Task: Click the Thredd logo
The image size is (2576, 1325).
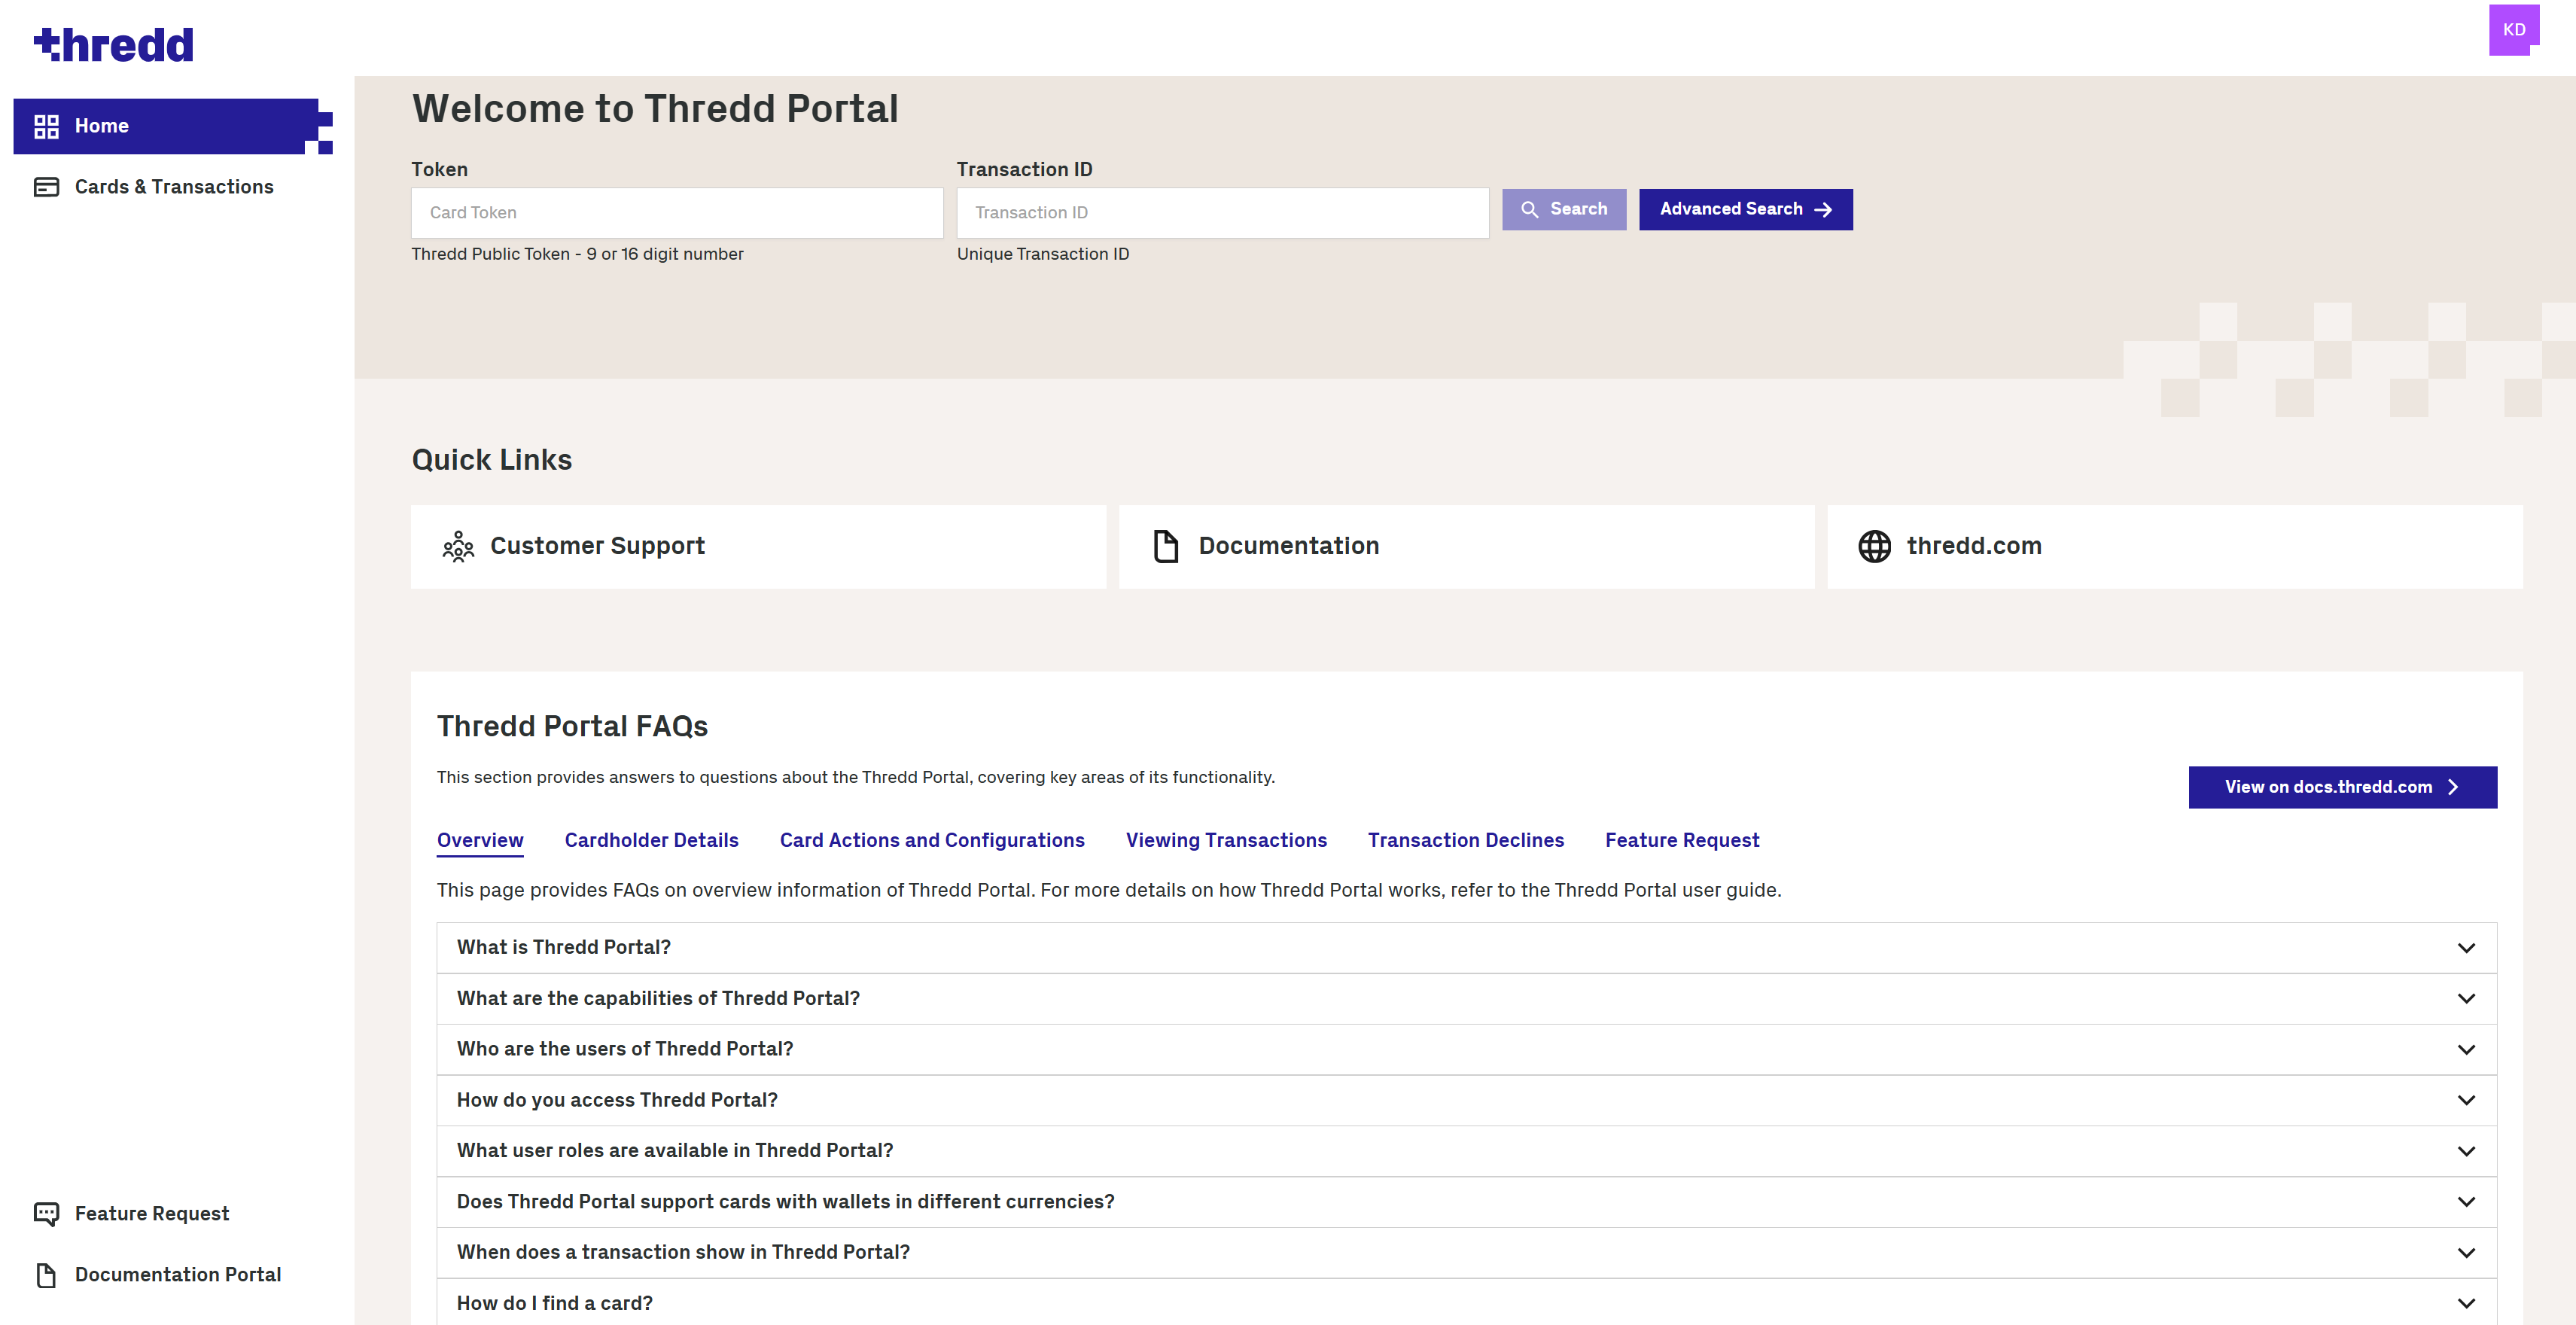Action: pos(114,44)
